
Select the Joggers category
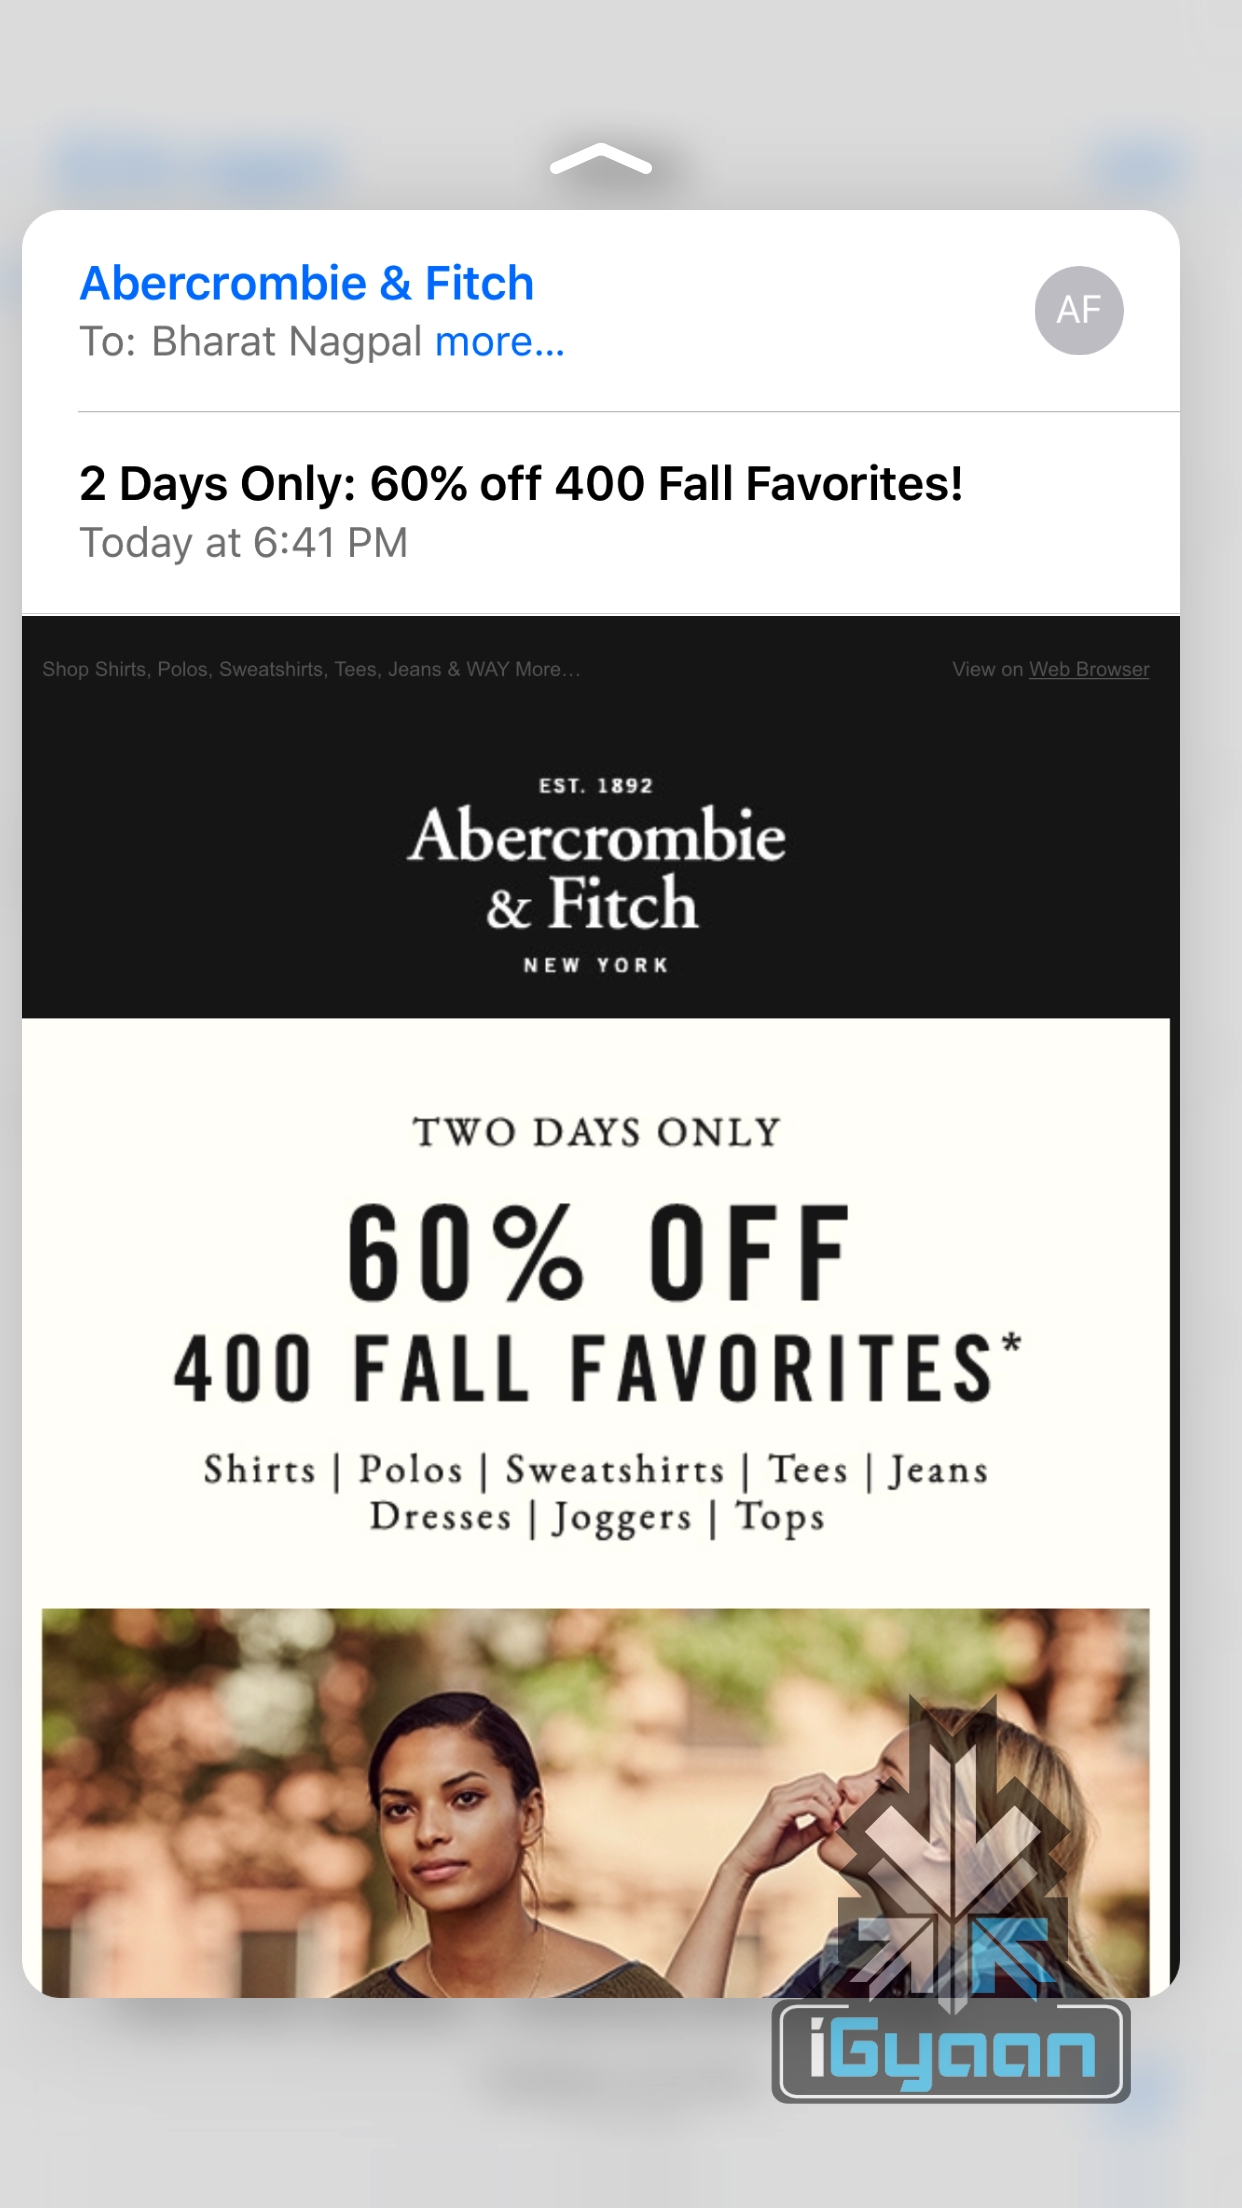click(x=621, y=1518)
